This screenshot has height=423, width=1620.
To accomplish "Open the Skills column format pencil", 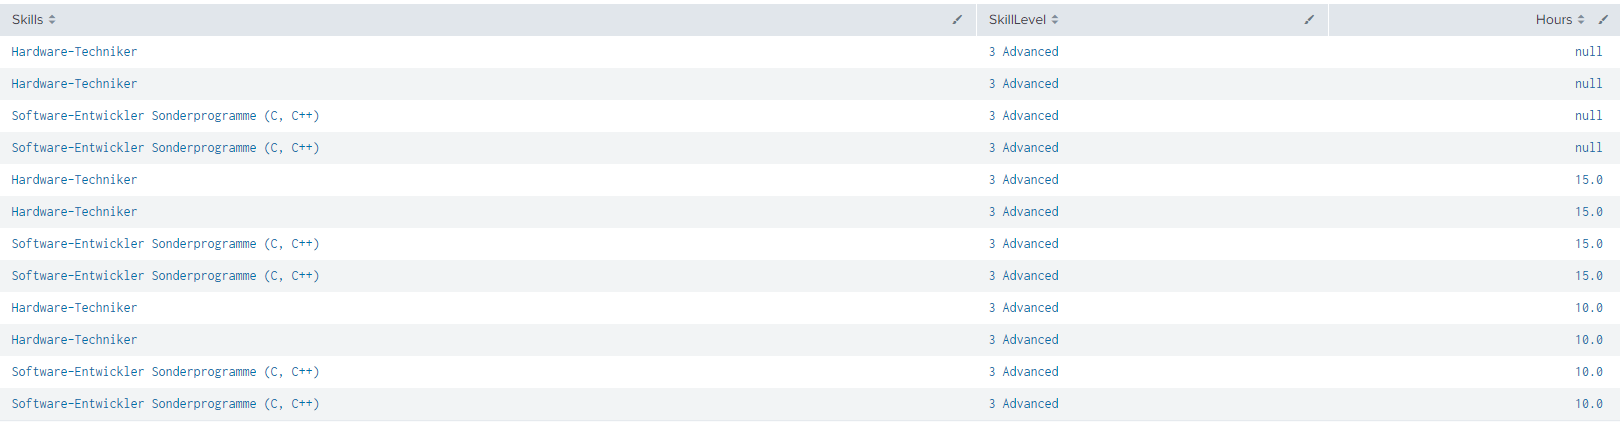I will [957, 20].
